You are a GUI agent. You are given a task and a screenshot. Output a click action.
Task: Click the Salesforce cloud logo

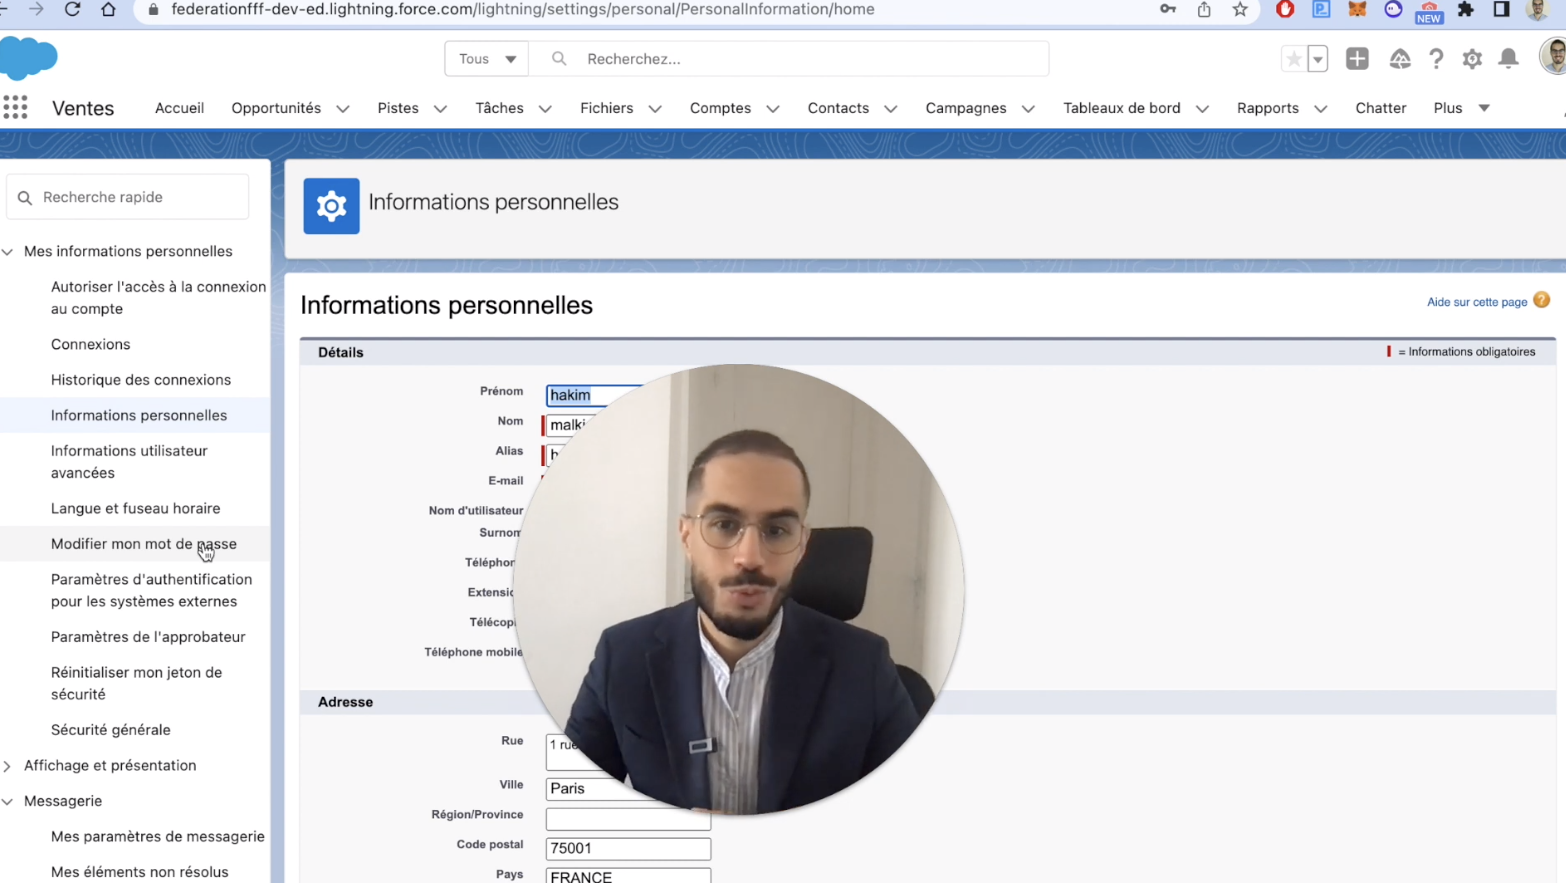29,58
